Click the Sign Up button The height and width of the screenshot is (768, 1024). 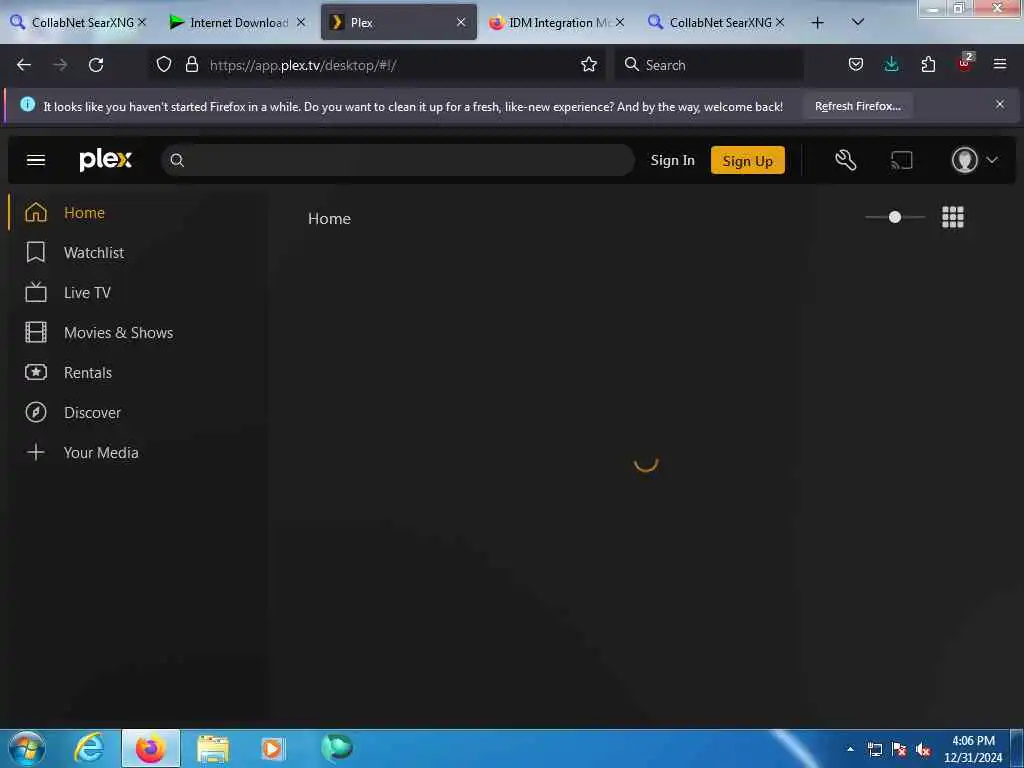748,160
